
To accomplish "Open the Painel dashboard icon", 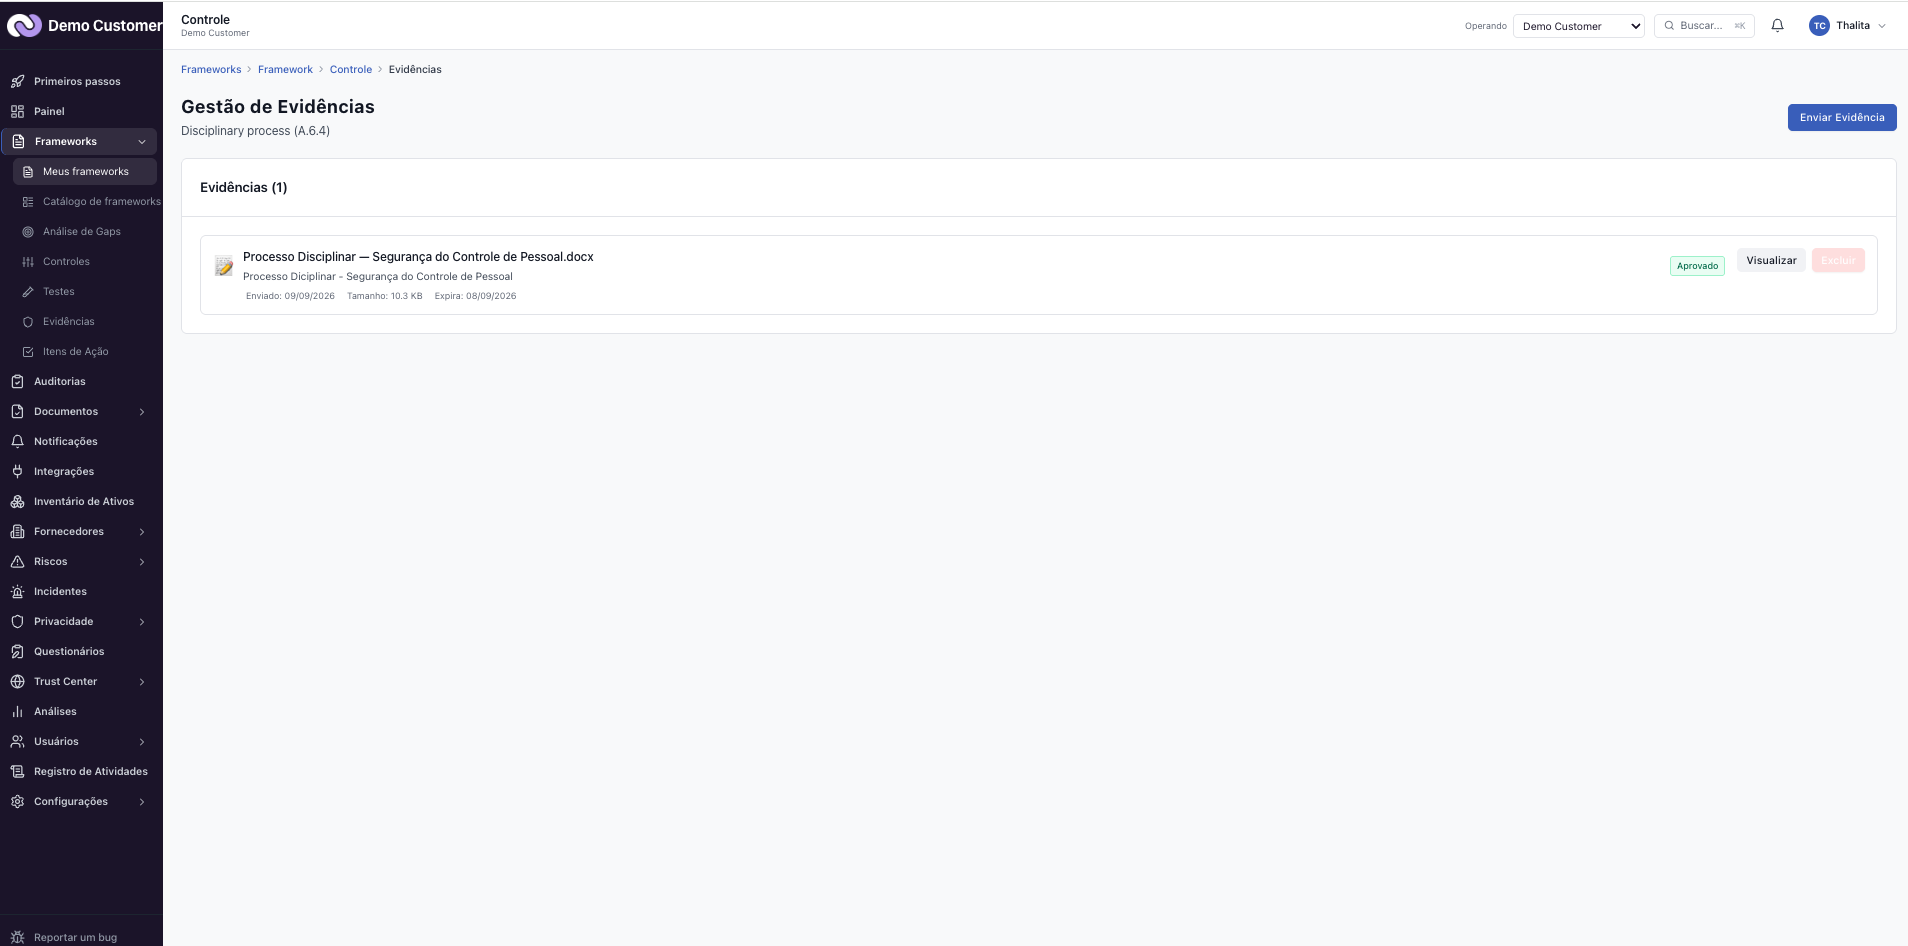I will tap(17, 111).
